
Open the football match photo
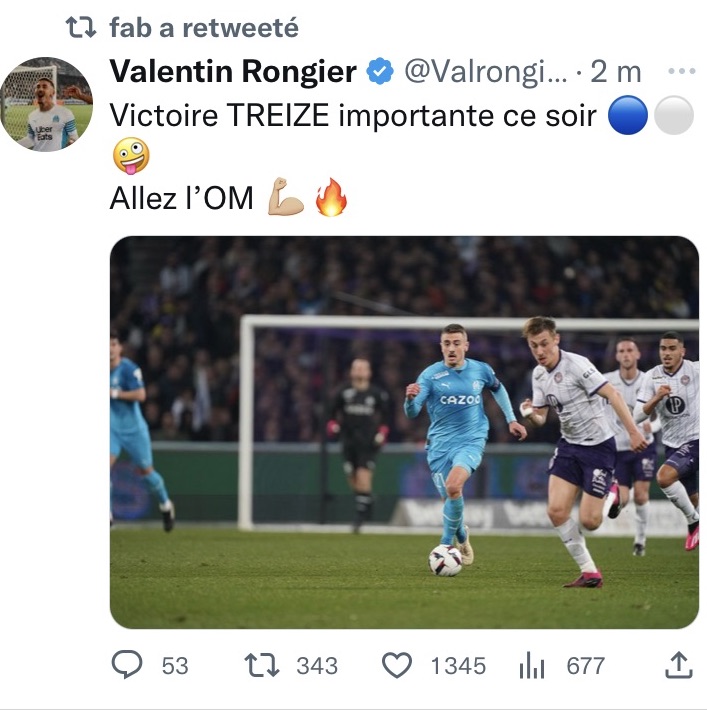coord(404,432)
